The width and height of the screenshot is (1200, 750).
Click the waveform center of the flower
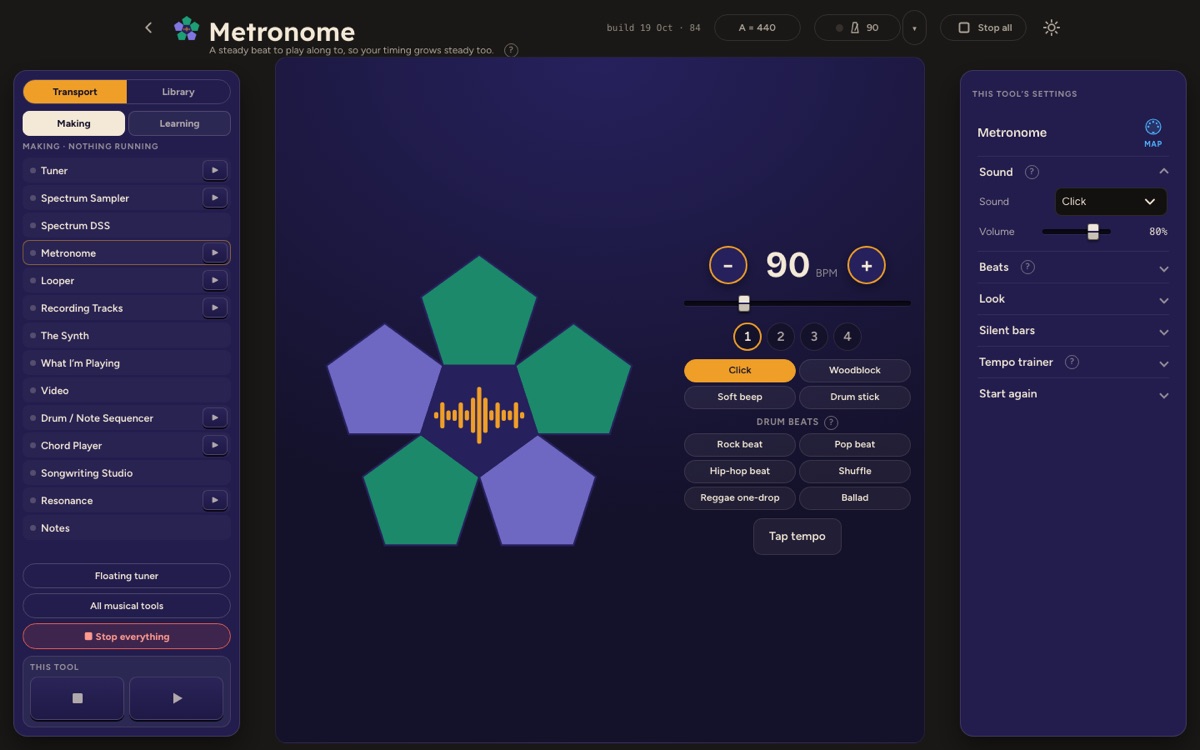pyautogui.click(x=479, y=415)
